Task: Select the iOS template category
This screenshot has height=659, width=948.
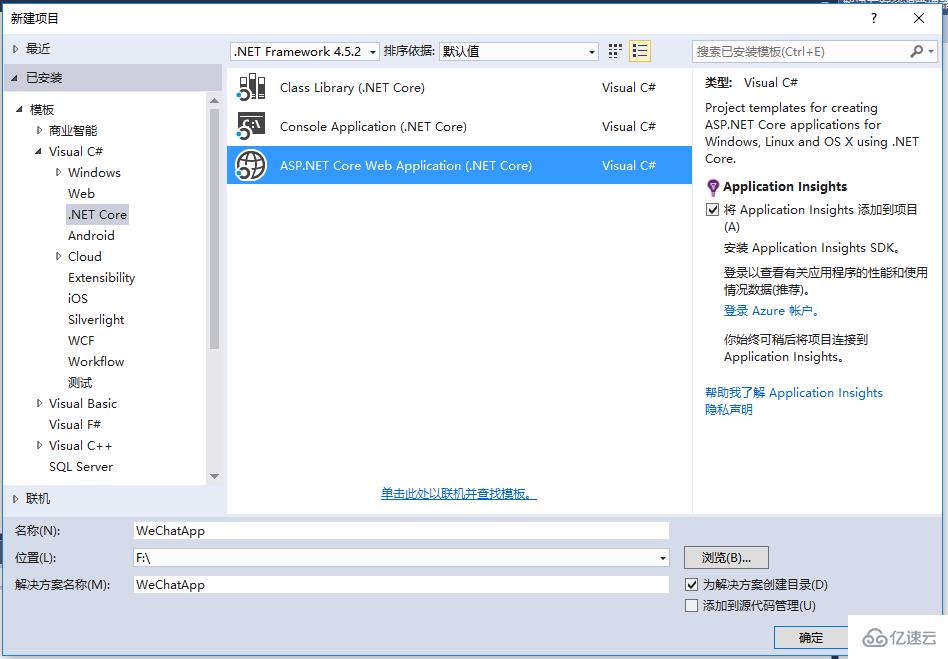Action: [78, 299]
